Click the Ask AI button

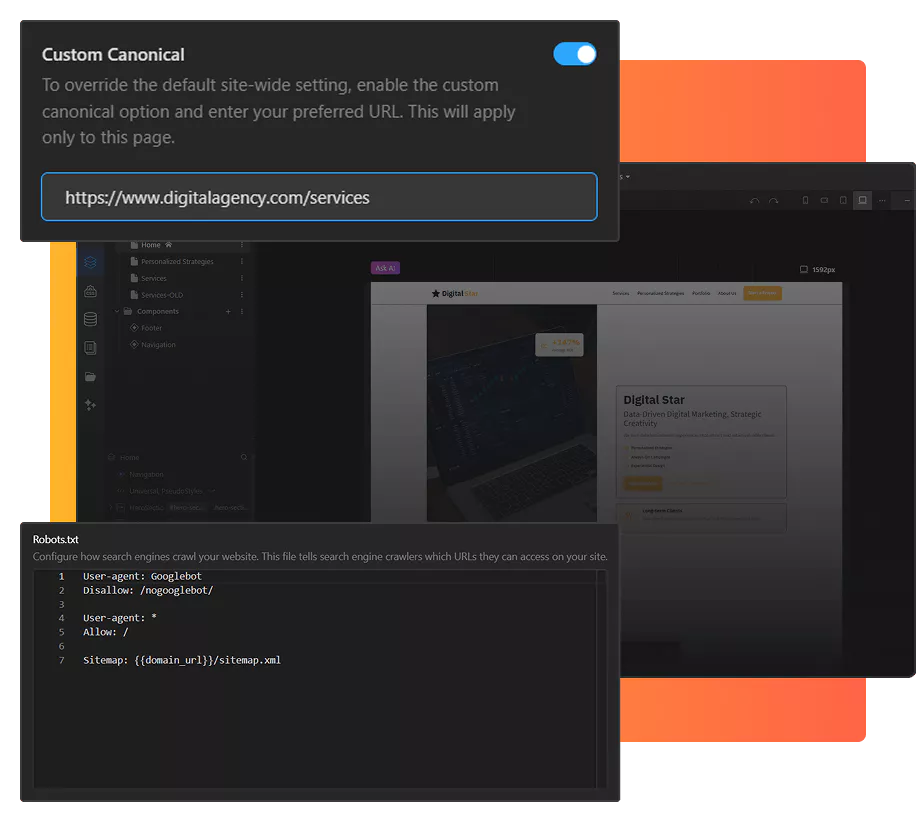point(385,268)
